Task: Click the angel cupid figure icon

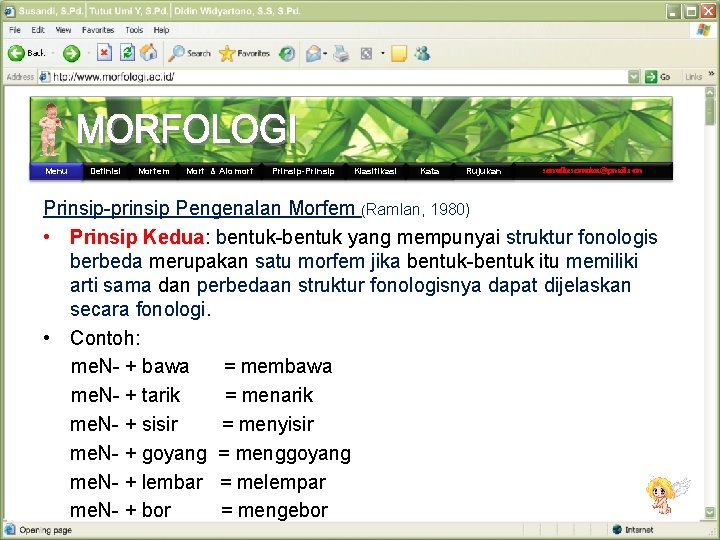Action: pos(667,495)
